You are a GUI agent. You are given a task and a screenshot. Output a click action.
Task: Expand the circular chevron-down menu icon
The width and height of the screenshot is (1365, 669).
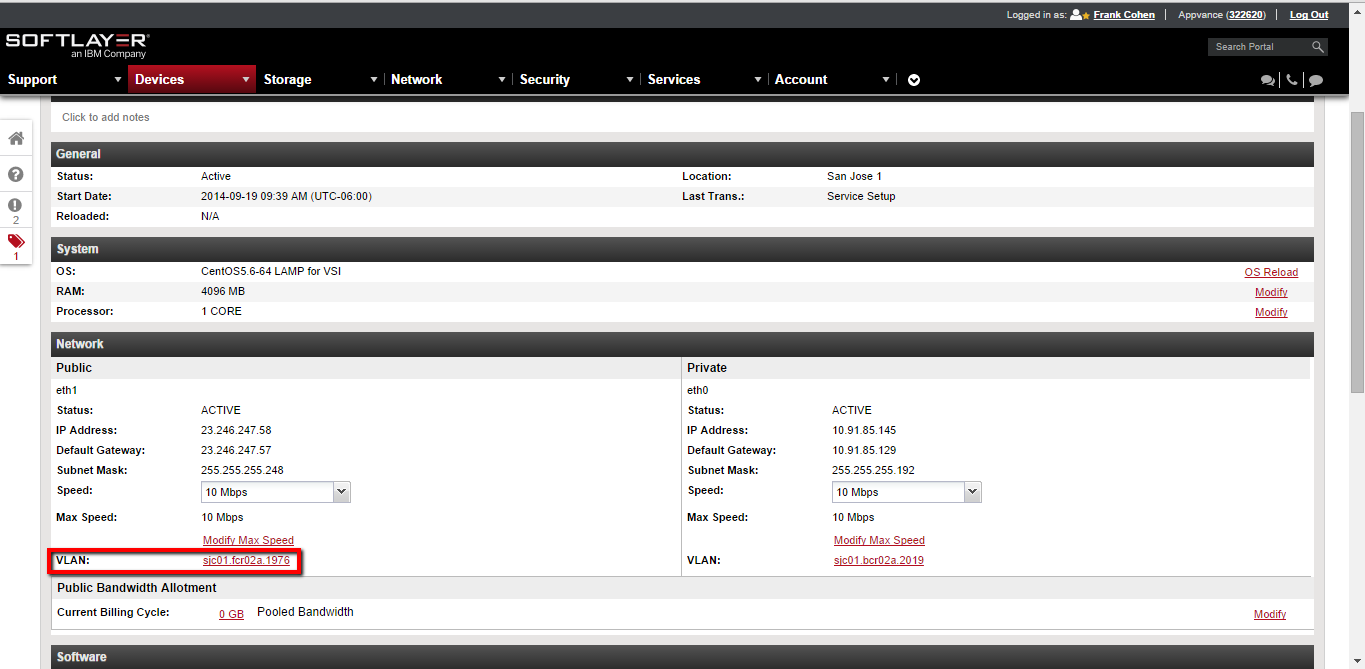(x=914, y=80)
